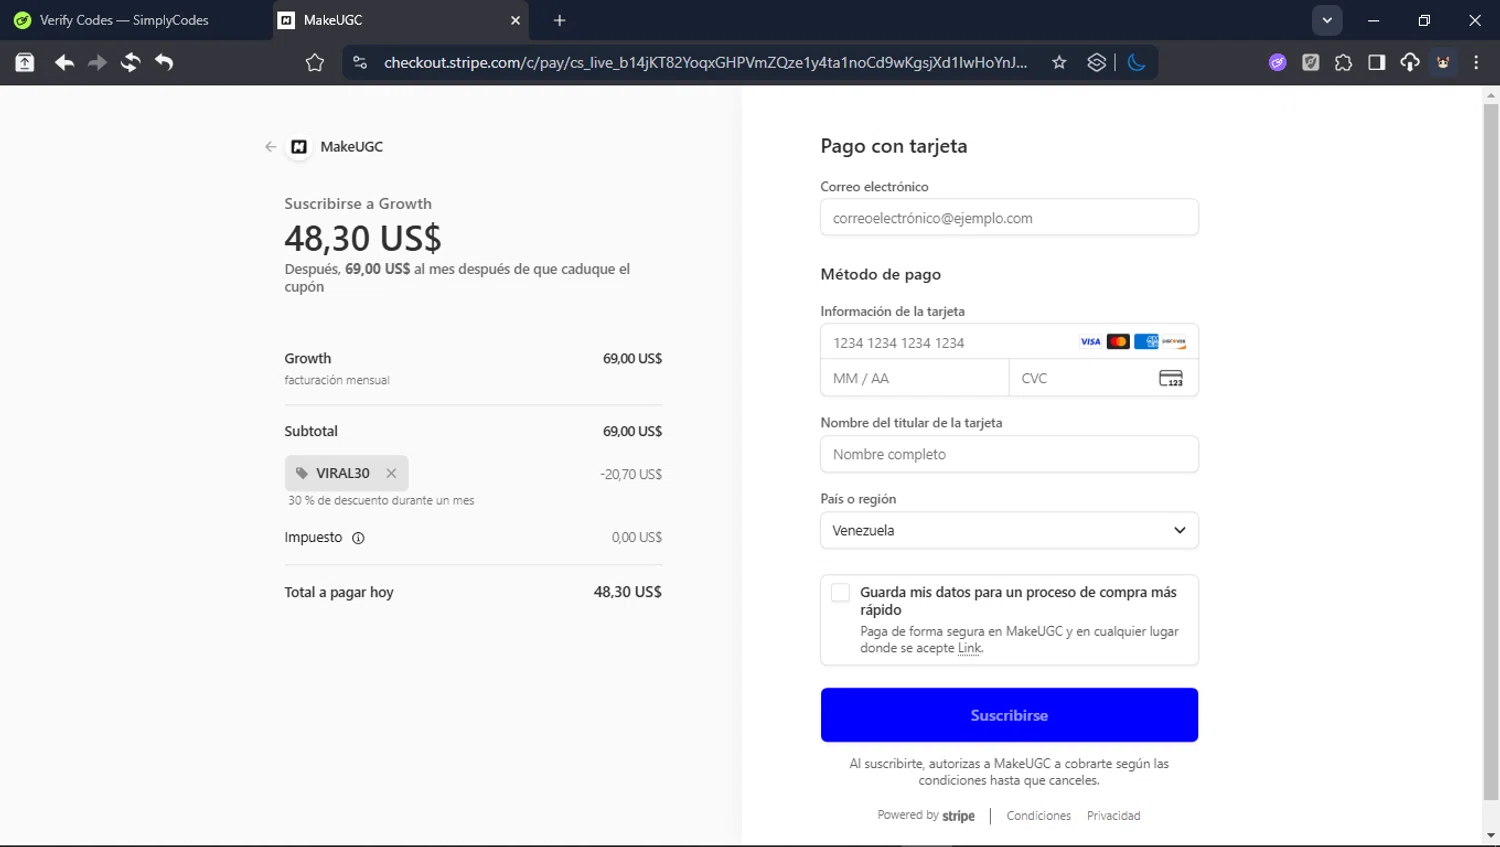The width and height of the screenshot is (1500, 847).
Task: Open the gray square extension icon
Action: tap(1310, 62)
